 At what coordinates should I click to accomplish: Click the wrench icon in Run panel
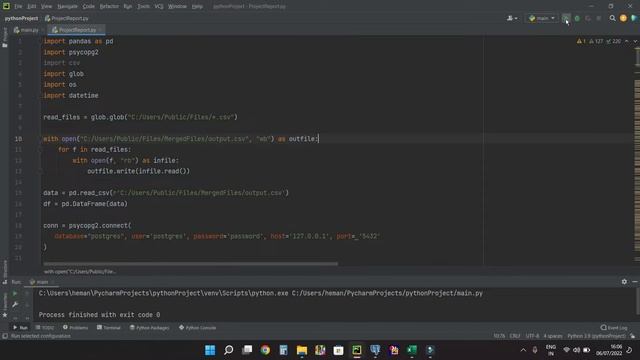tap(15, 304)
